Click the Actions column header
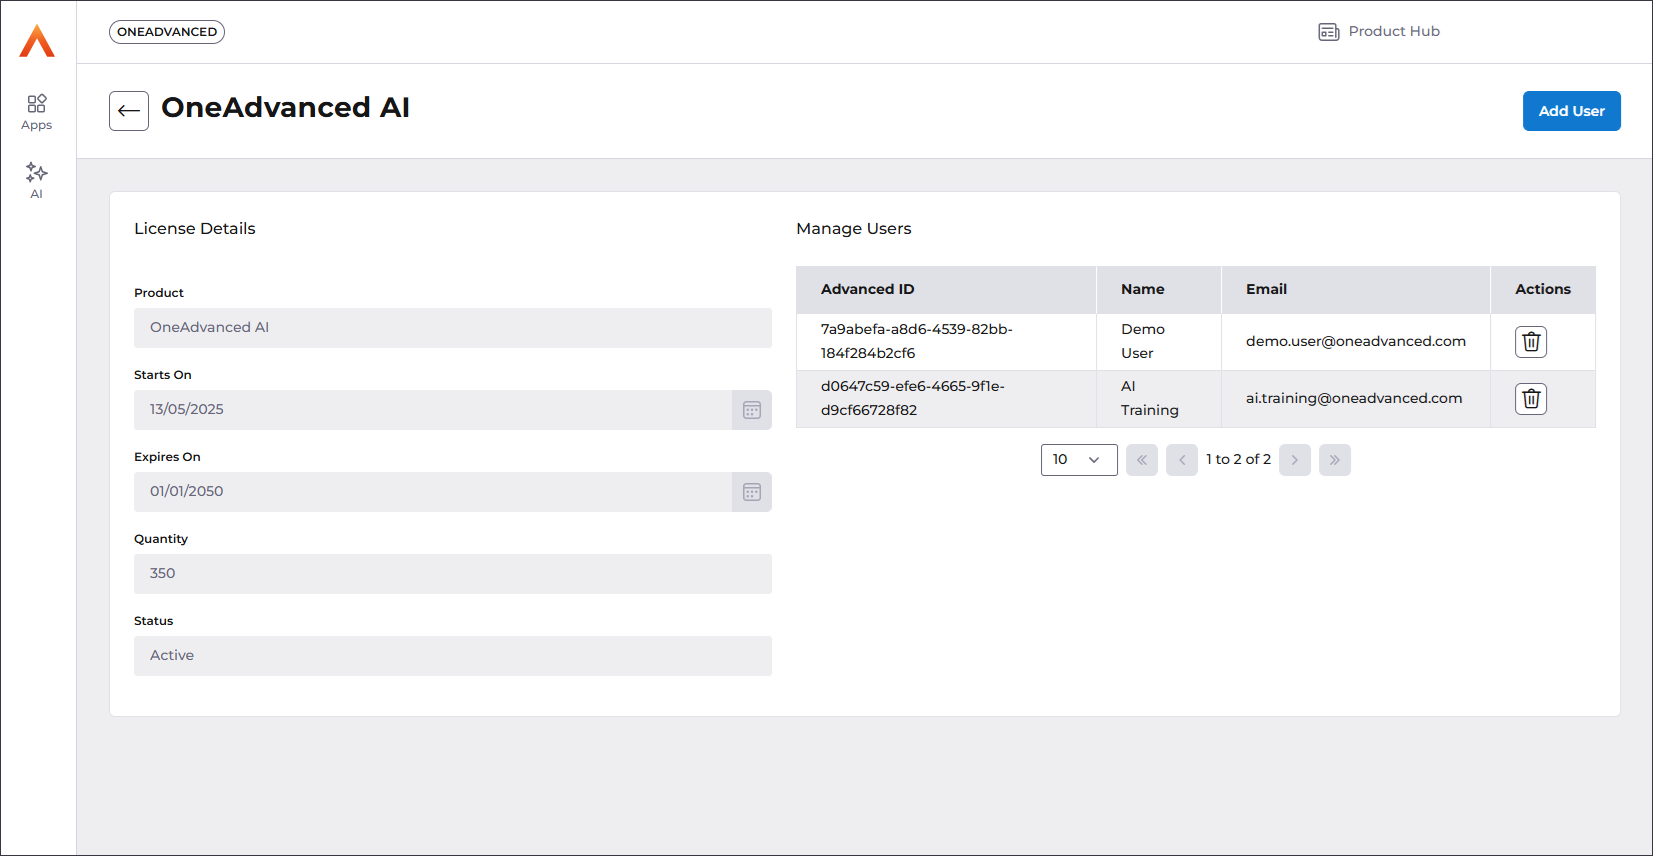 coord(1543,290)
